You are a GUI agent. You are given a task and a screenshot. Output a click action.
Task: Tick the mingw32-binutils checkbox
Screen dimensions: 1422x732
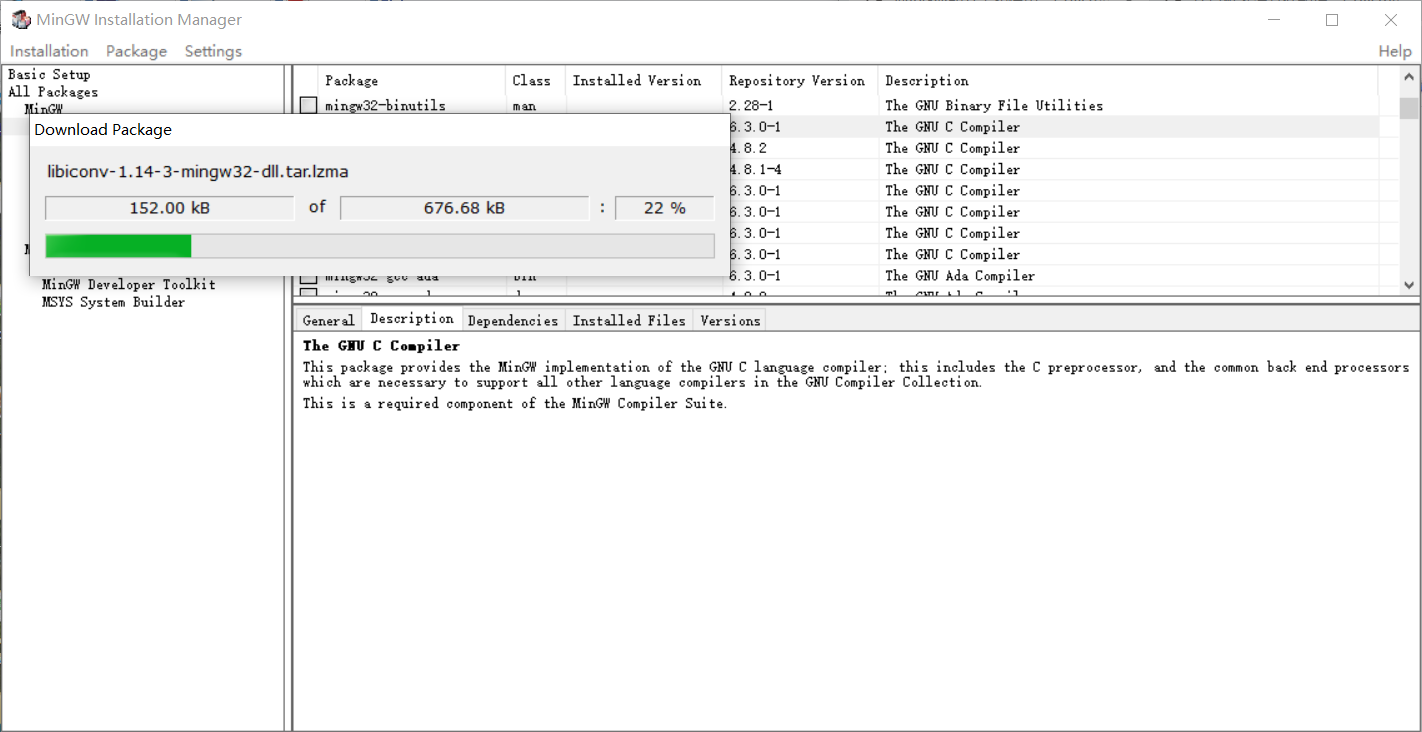309,105
